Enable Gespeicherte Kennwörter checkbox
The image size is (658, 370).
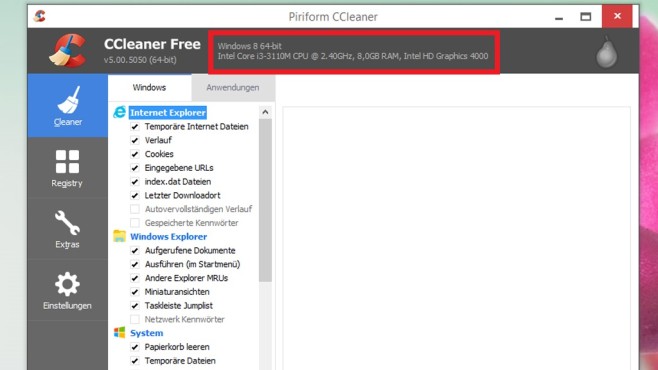[135, 223]
